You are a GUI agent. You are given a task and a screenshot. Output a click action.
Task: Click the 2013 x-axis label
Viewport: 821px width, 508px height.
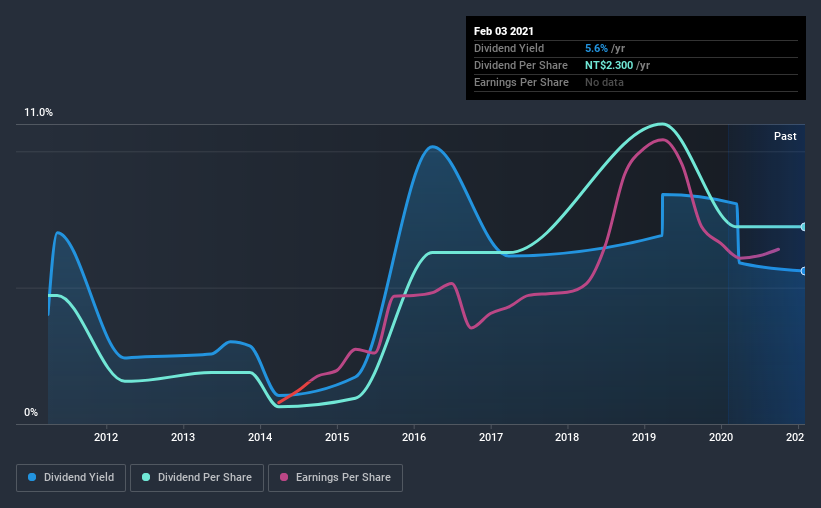coord(183,437)
